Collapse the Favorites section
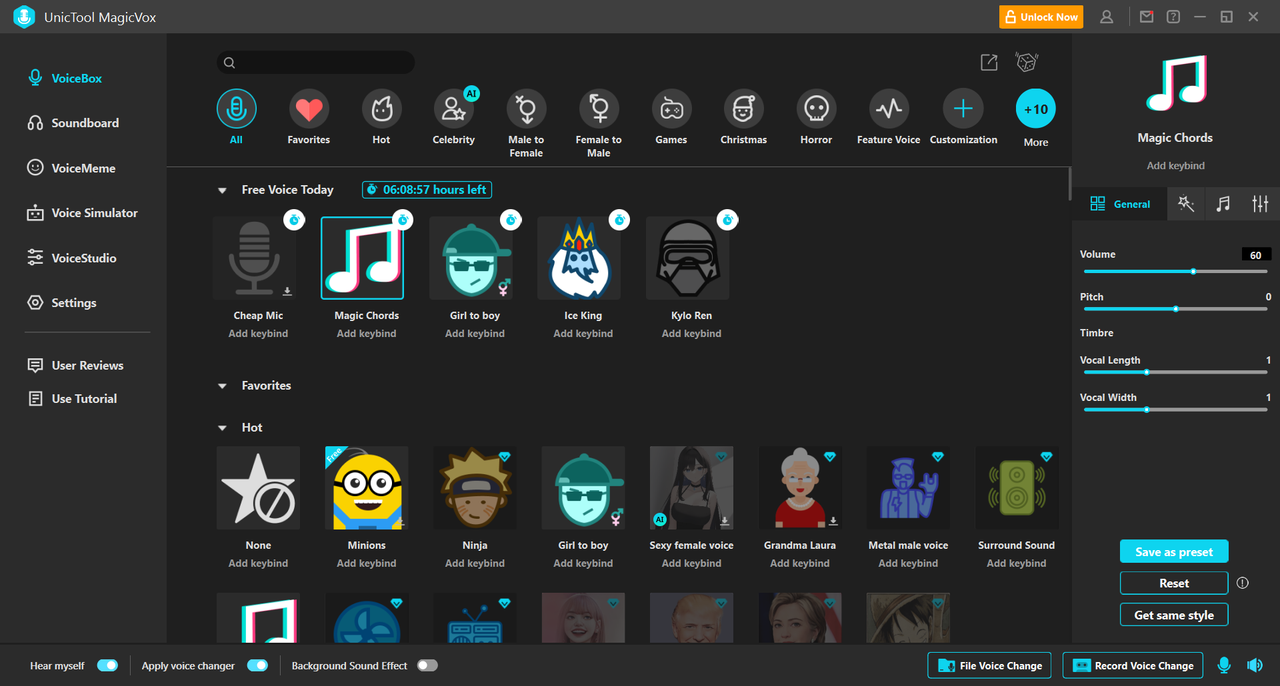 pyautogui.click(x=222, y=386)
